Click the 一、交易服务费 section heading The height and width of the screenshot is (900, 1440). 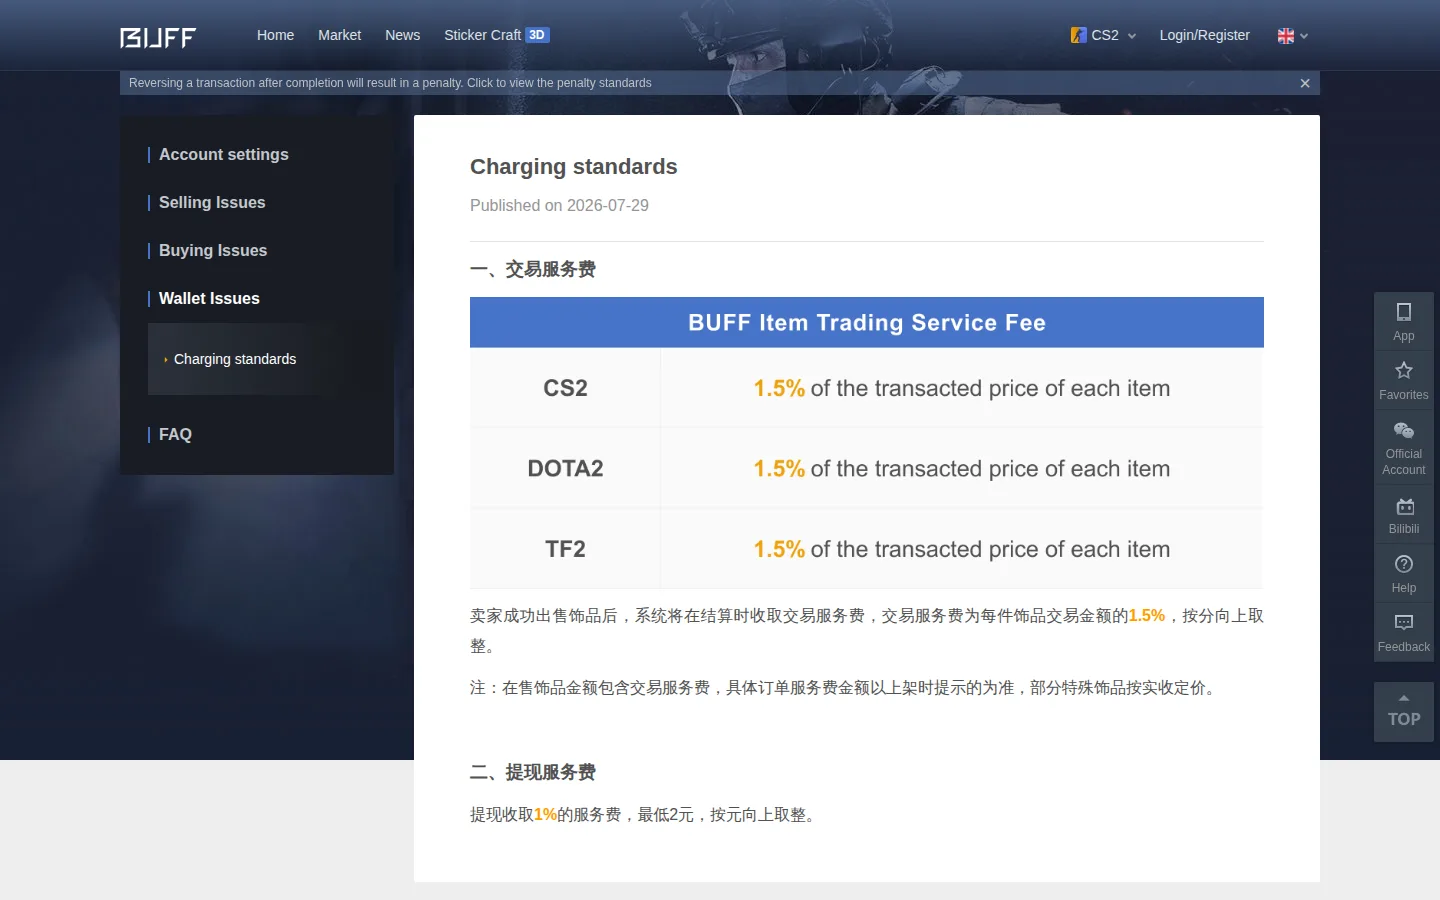tap(533, 269)
